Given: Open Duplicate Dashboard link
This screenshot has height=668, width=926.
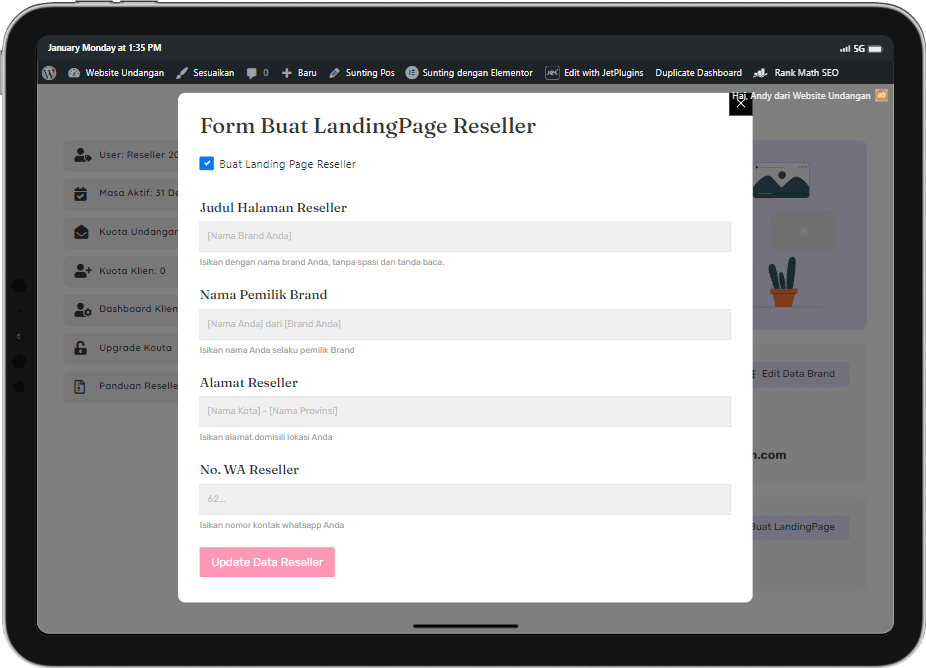Looking at the screenshot, I should pos(699,73).
